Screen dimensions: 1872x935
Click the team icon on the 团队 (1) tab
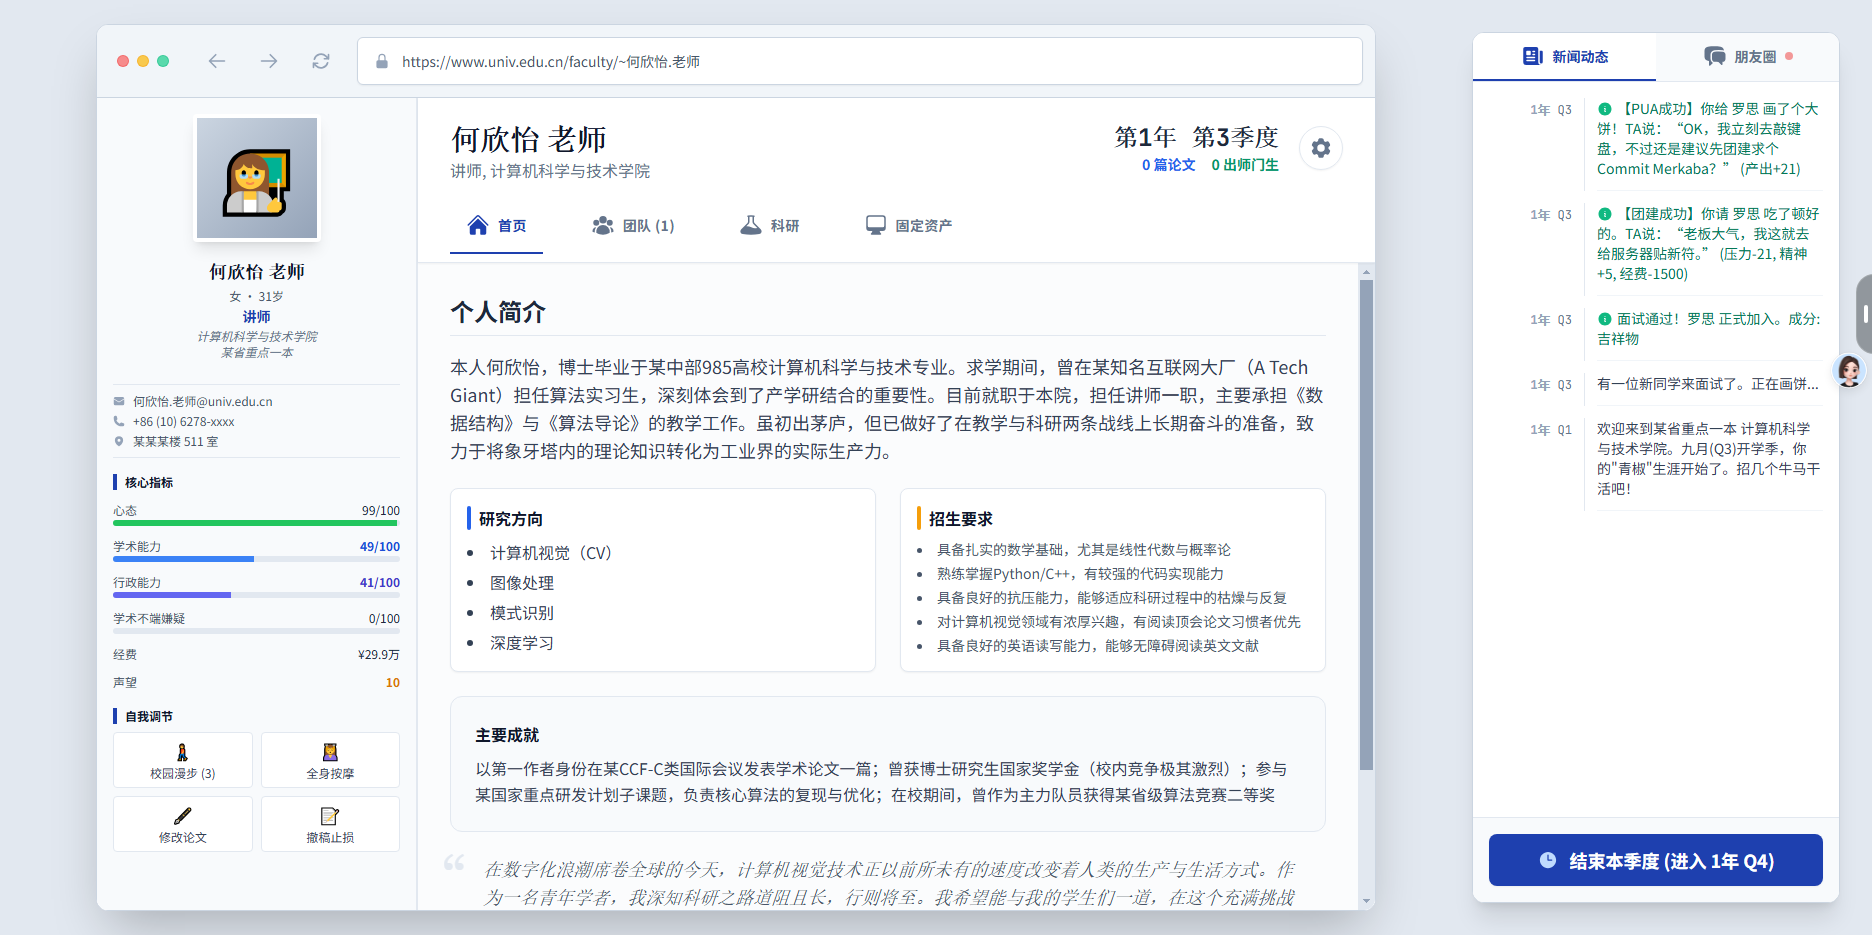(602, 225)
